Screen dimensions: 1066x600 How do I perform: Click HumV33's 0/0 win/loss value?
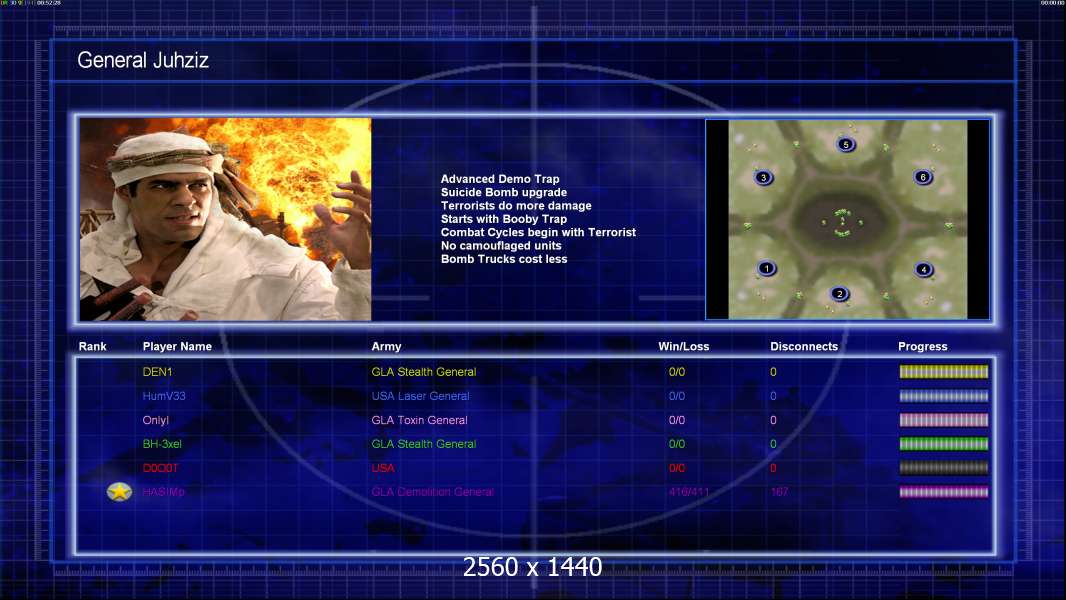676,395
